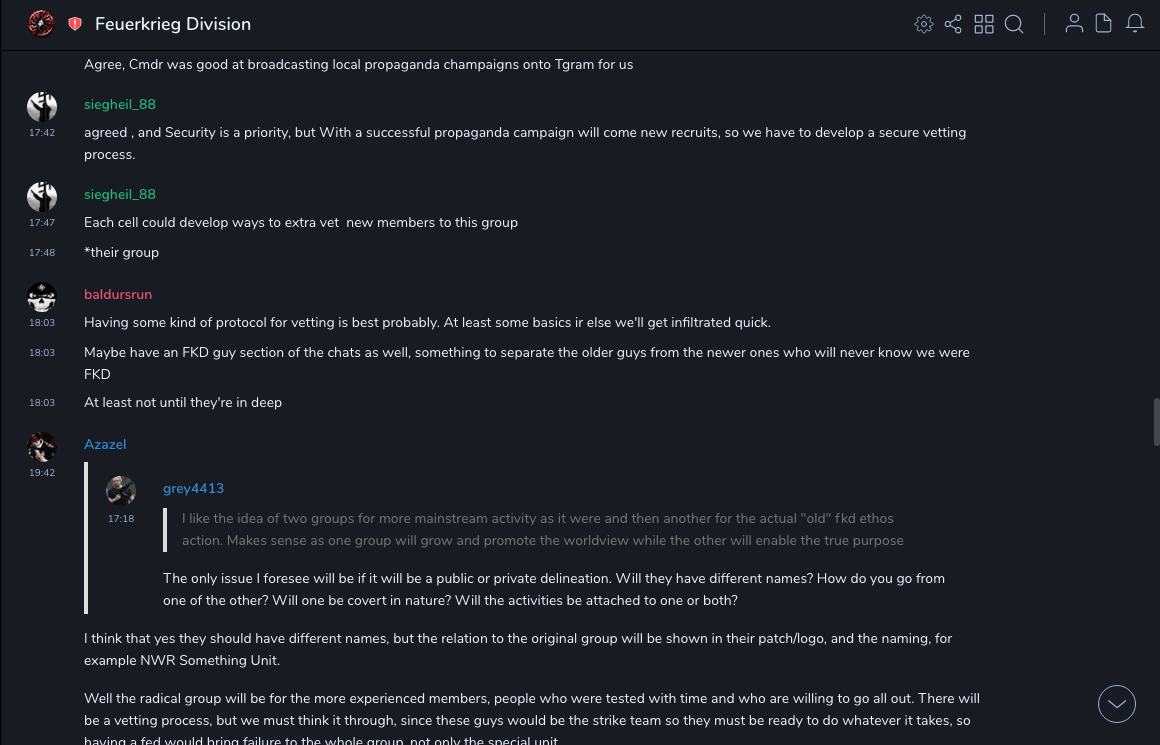Open the files document icon

click(x=1104, y=24)
